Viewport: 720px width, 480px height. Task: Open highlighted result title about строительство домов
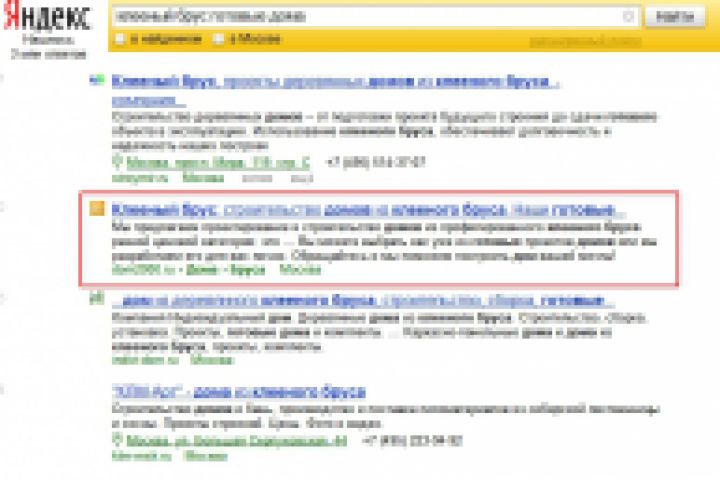click(x=368, y=210)
